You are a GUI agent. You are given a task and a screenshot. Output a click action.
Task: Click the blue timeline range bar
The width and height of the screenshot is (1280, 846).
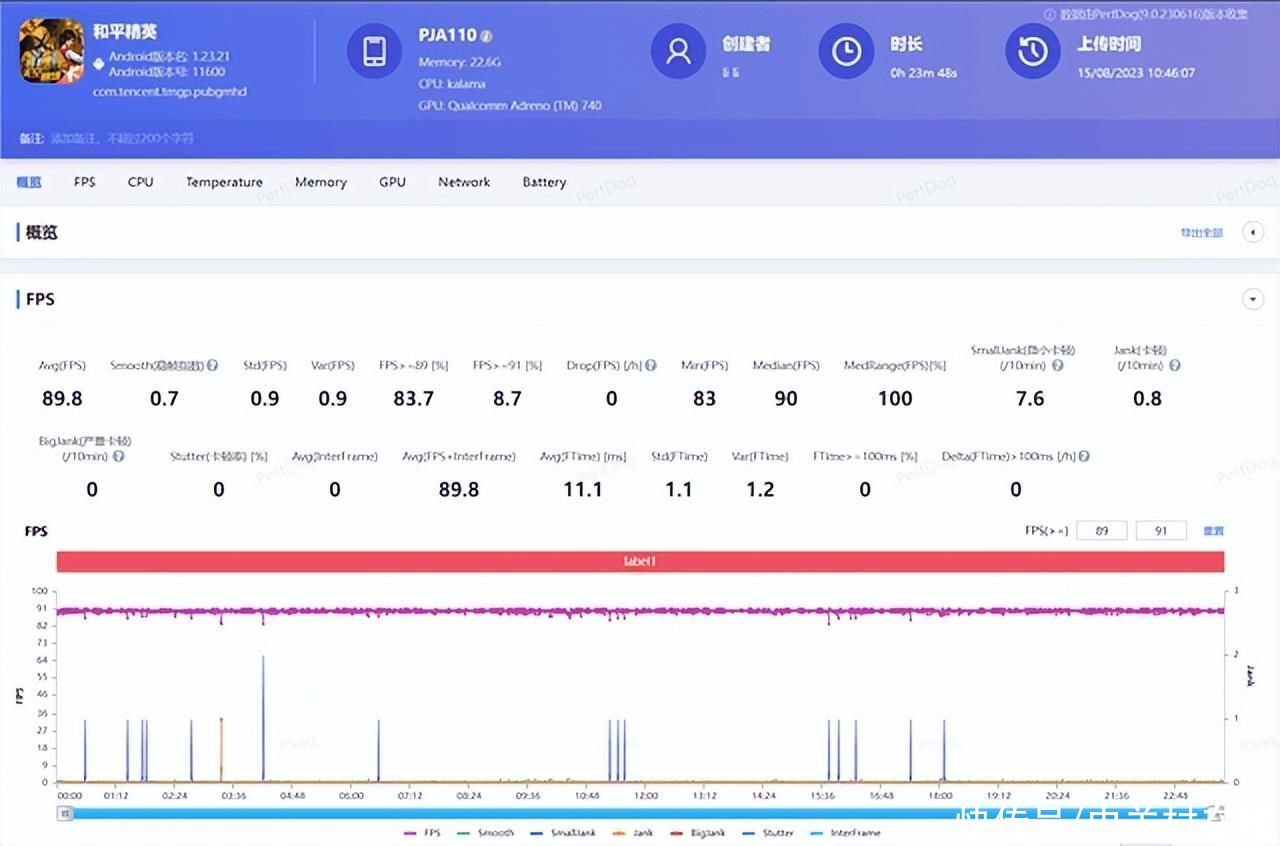pos(640,814)
